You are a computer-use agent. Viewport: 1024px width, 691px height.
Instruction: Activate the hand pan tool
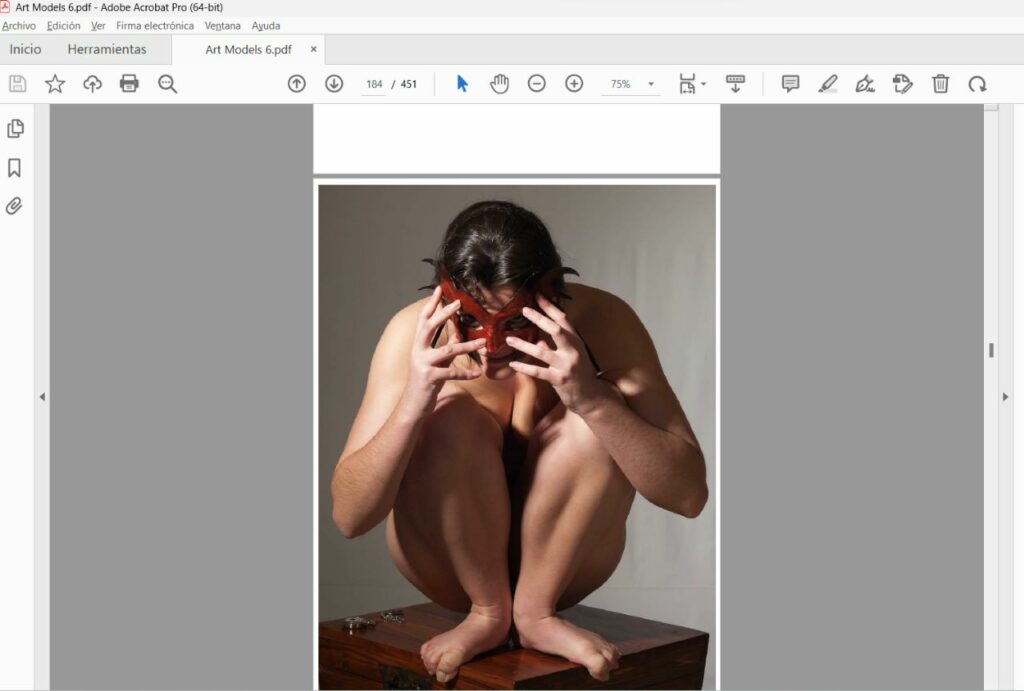point(500,84)
